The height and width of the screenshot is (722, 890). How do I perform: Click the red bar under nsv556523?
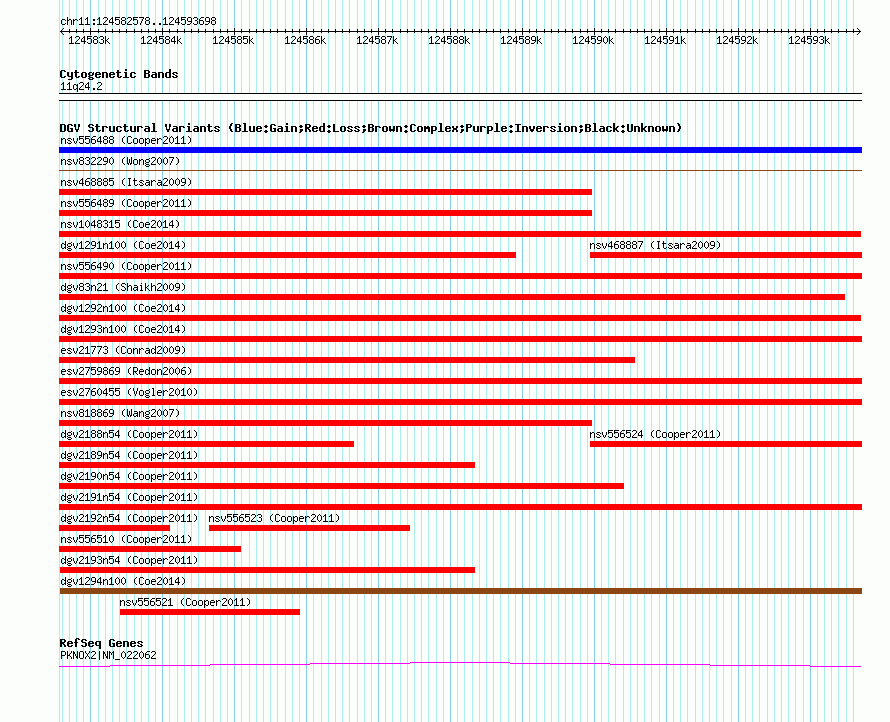pyautogui.click(x=309, y=528)
